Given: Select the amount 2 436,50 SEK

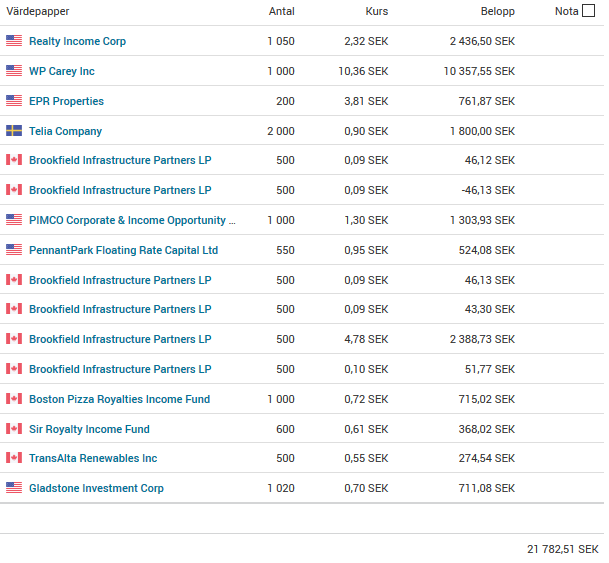Looking at the screenshot, I should [482, 41].
